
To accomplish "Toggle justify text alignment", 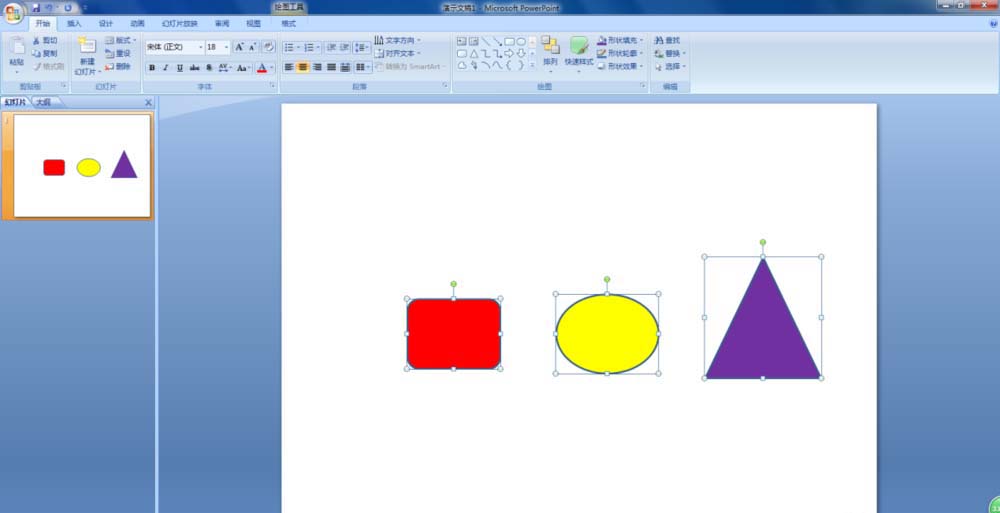I will pyautogui.click(x=331, y=67).
